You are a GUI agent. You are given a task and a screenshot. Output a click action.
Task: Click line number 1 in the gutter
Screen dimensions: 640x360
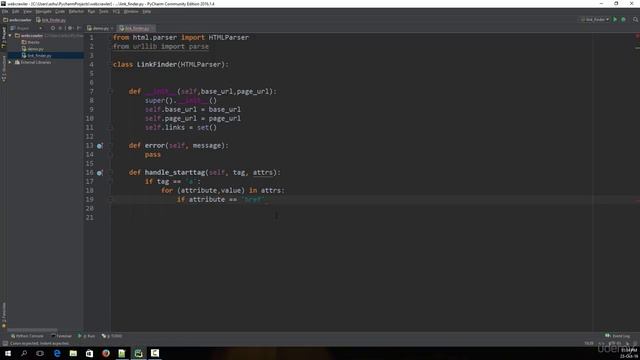coord(91,38)
